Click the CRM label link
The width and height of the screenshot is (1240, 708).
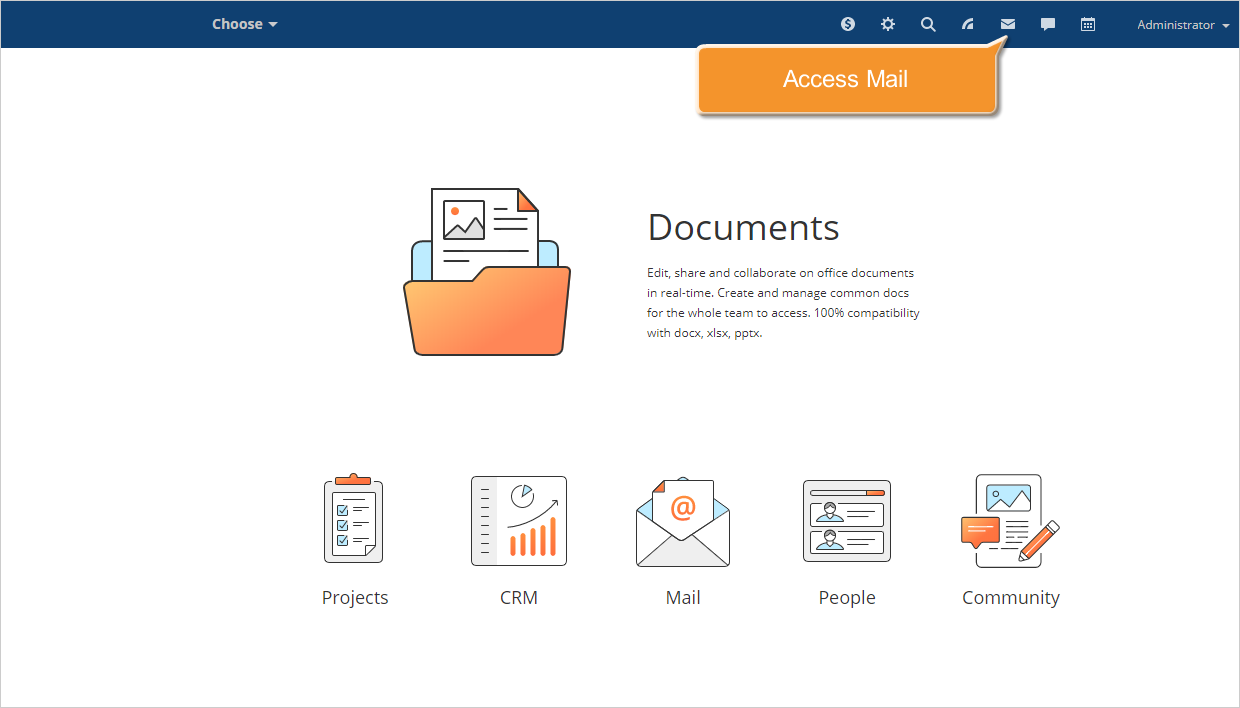(519, 597)
